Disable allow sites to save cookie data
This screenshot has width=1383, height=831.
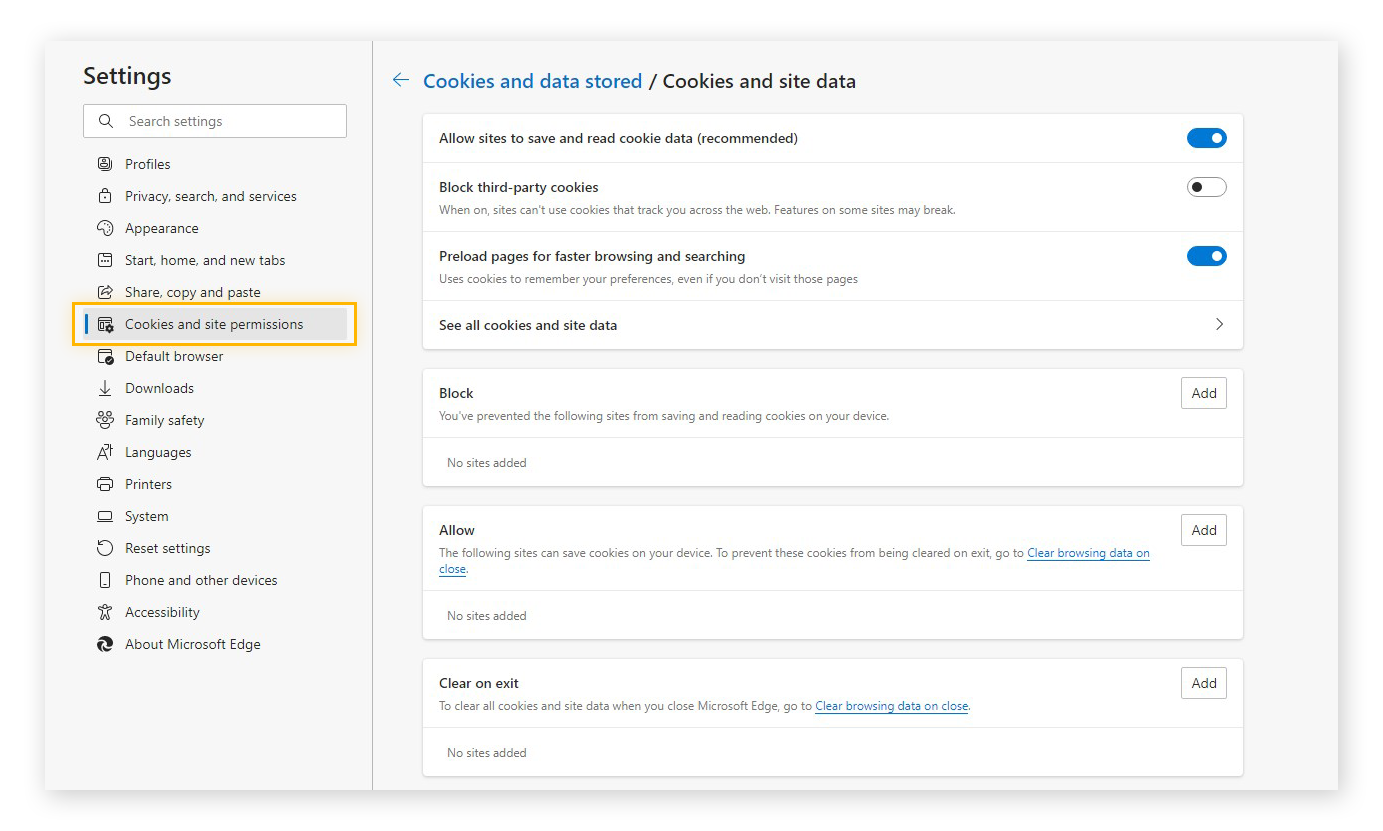coord(1206,138)
